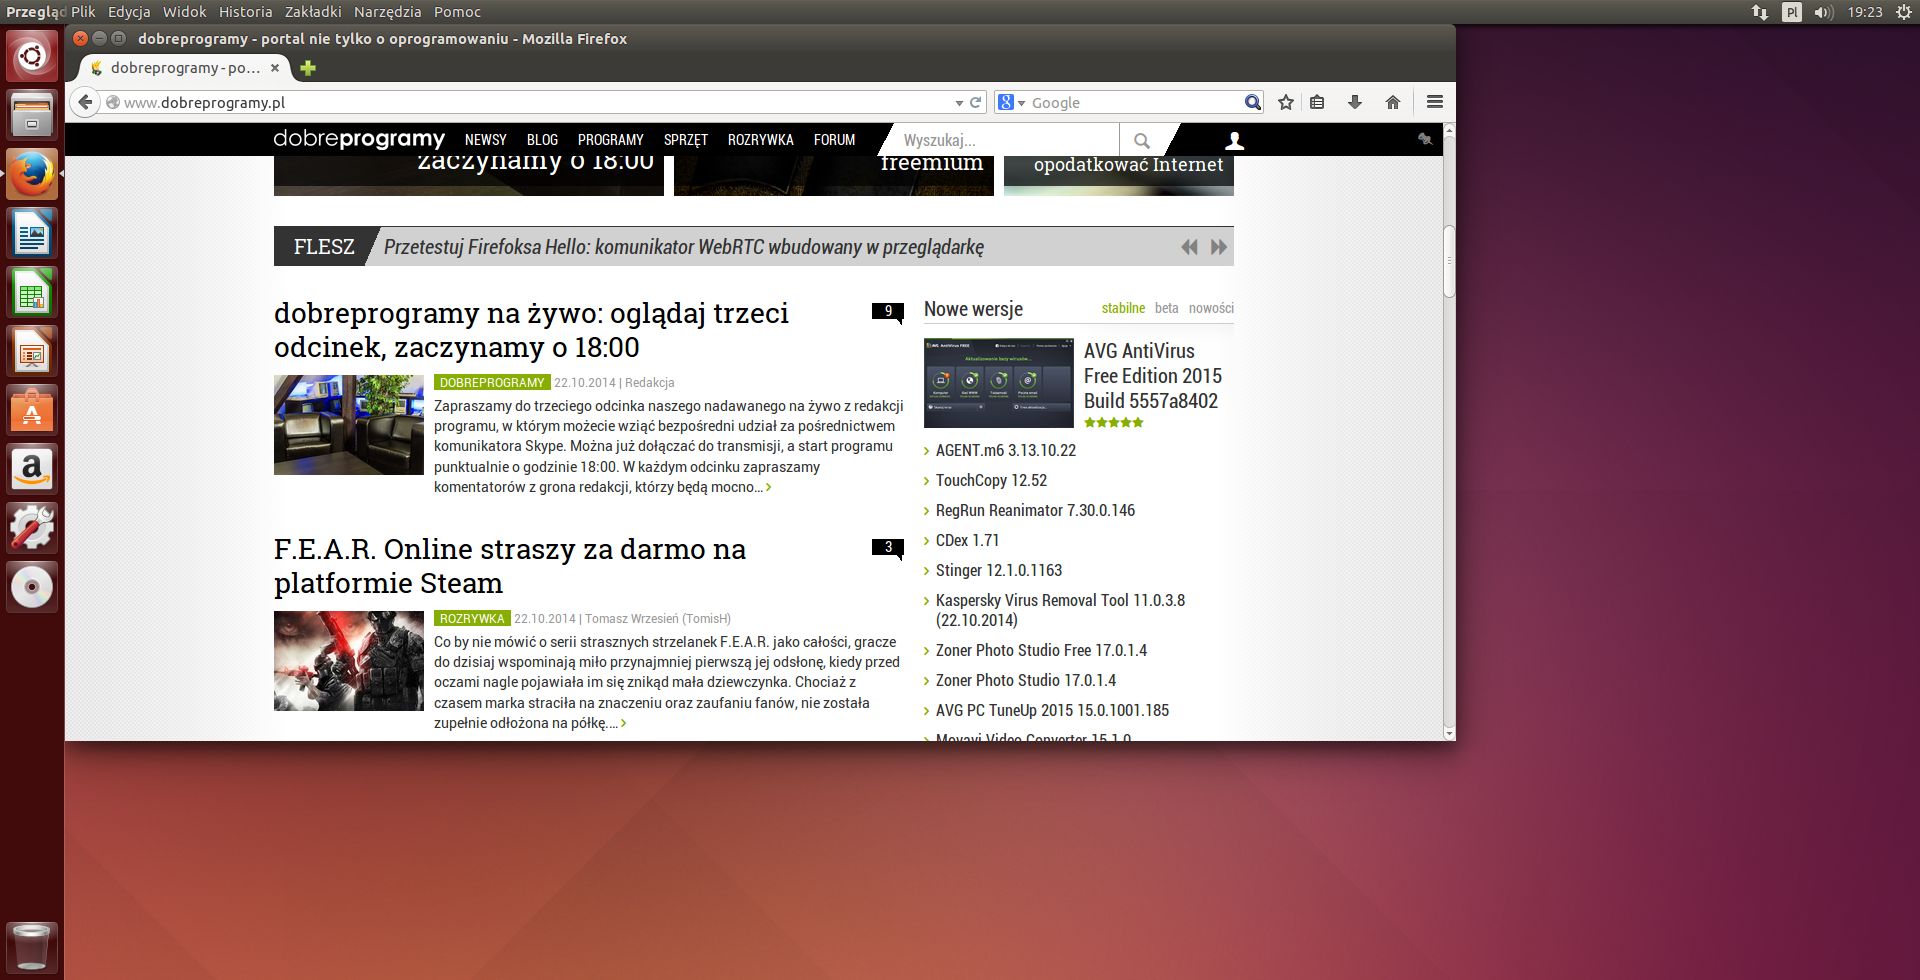Image resolution: width=1920 pixels, height=980 pixels.
Task: Open the Google search engine dropdown
Action: [x=1012, y=102]
